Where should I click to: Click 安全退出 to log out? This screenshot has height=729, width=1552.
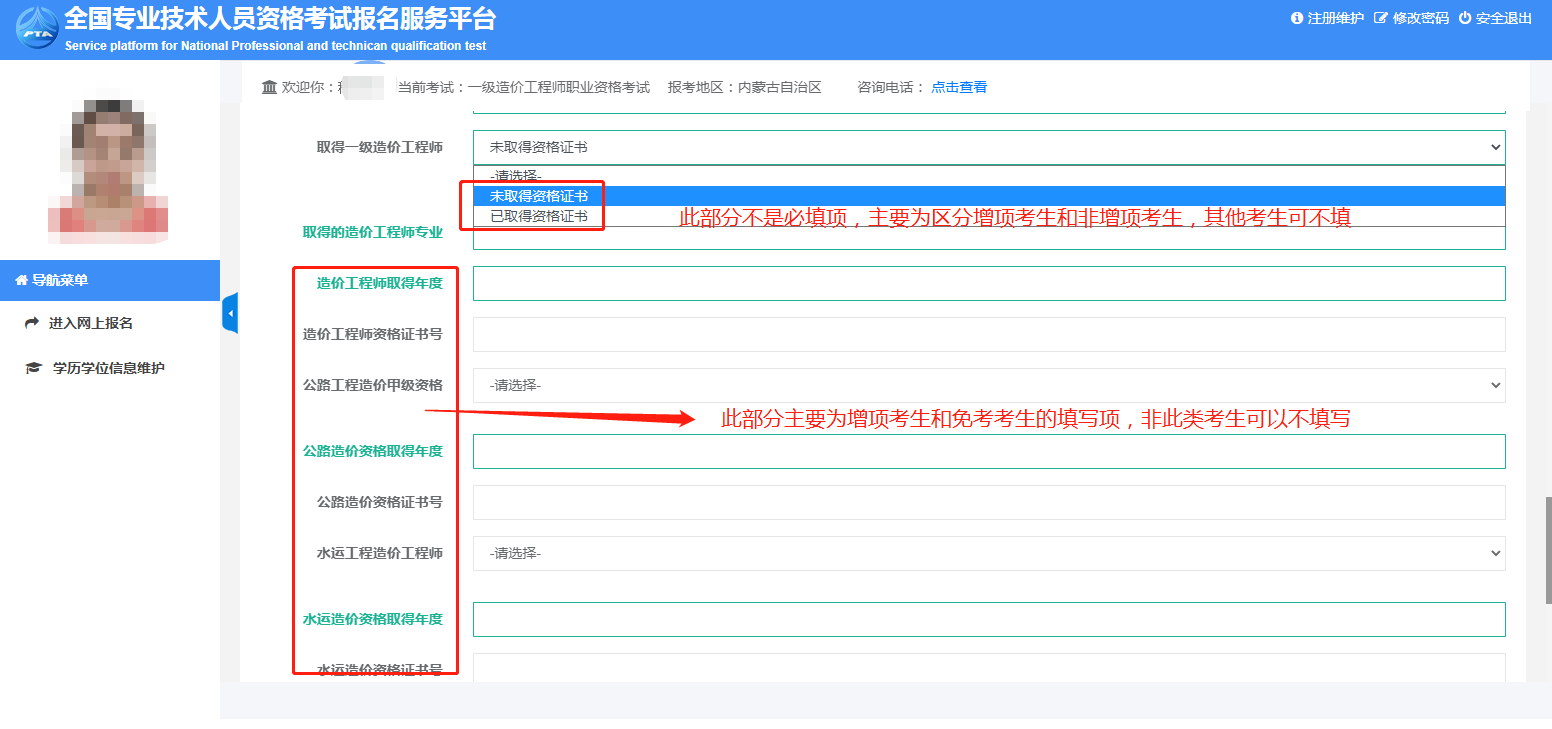[1495, 18]
